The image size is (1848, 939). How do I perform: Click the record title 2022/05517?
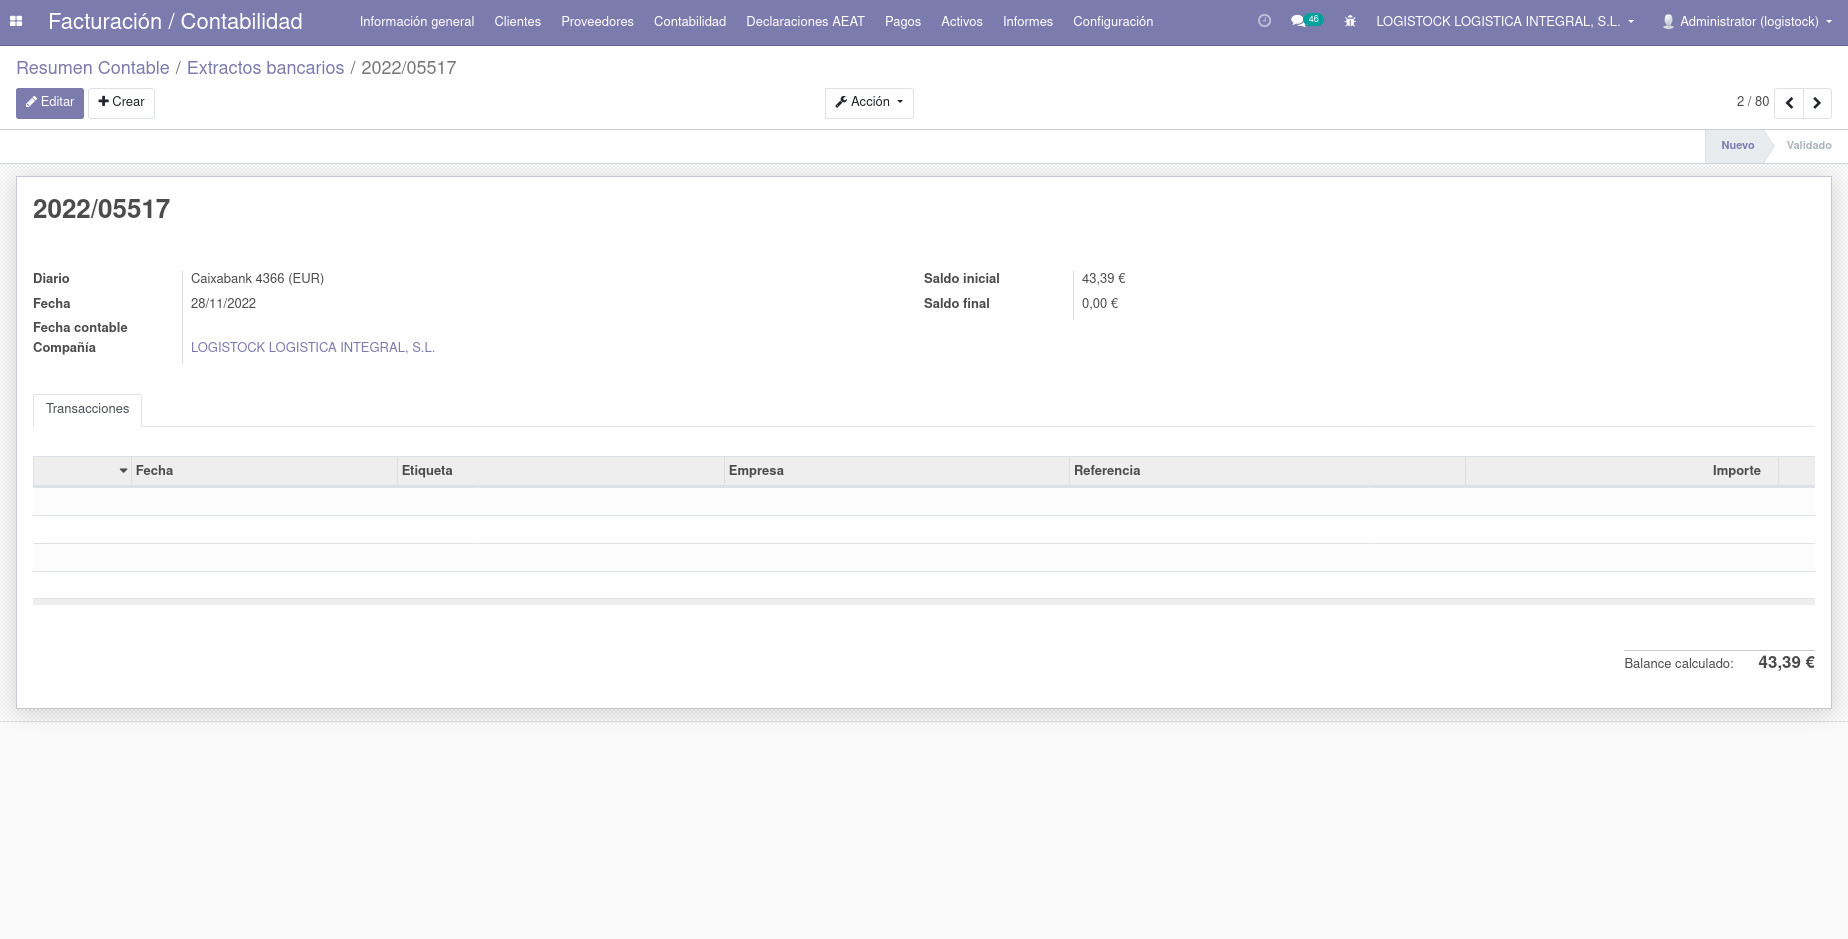(101, 209)
